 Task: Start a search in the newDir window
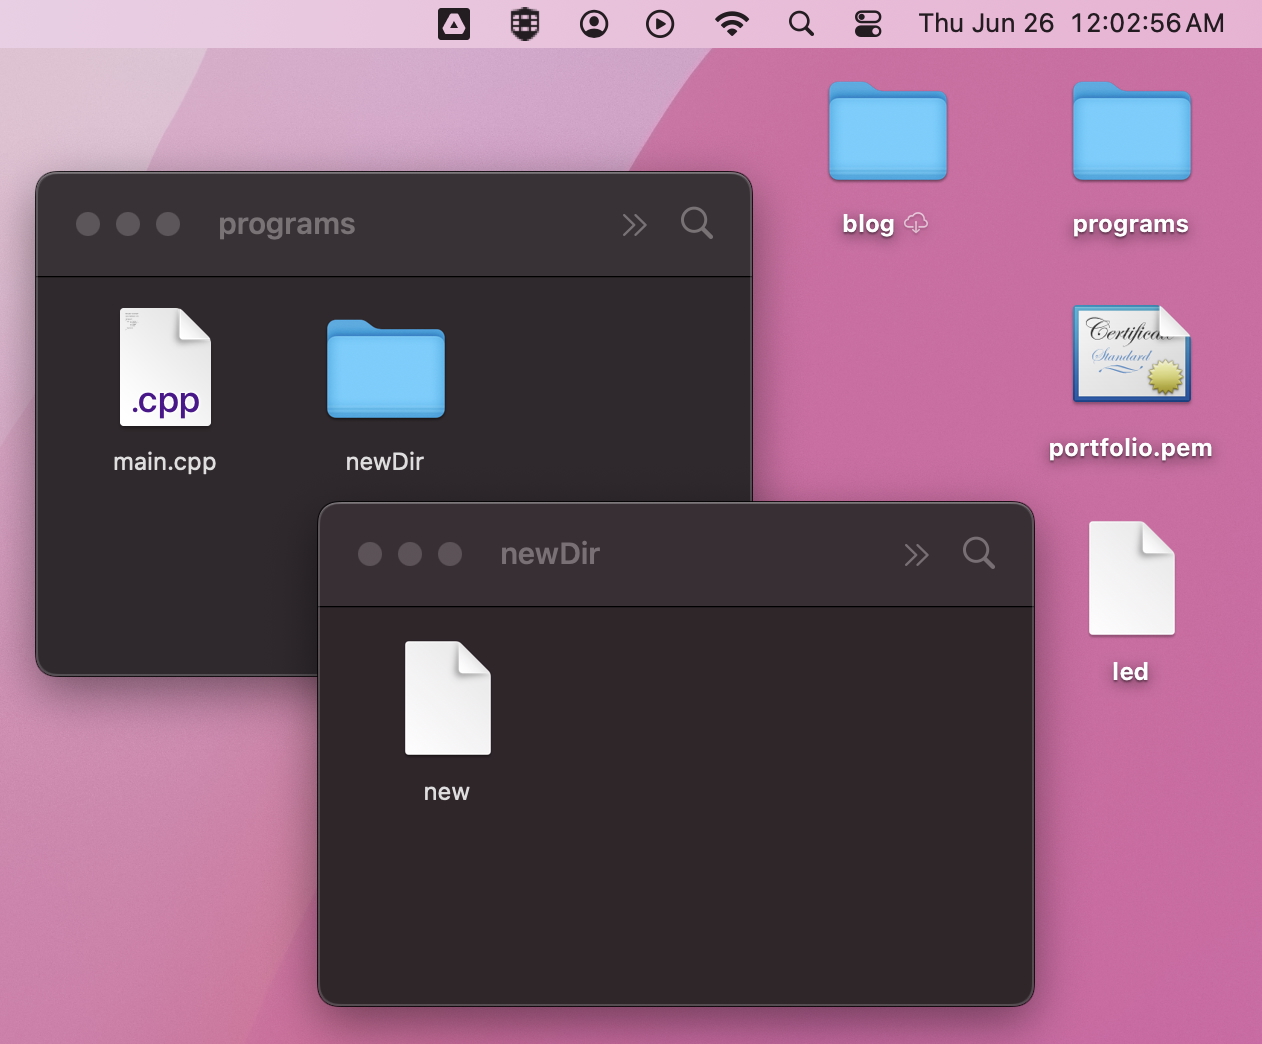(x=978, y=554)
